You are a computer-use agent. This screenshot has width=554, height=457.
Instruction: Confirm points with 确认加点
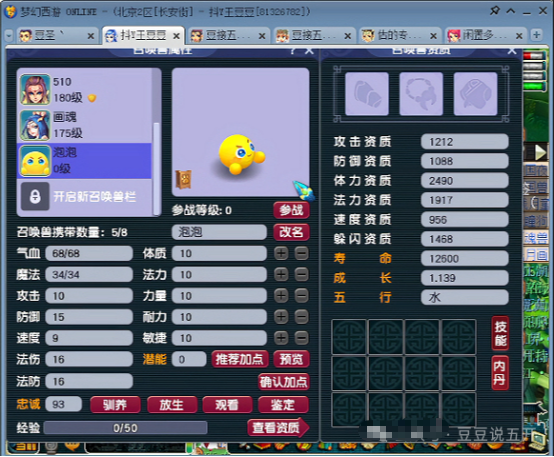tap(283, 382)
